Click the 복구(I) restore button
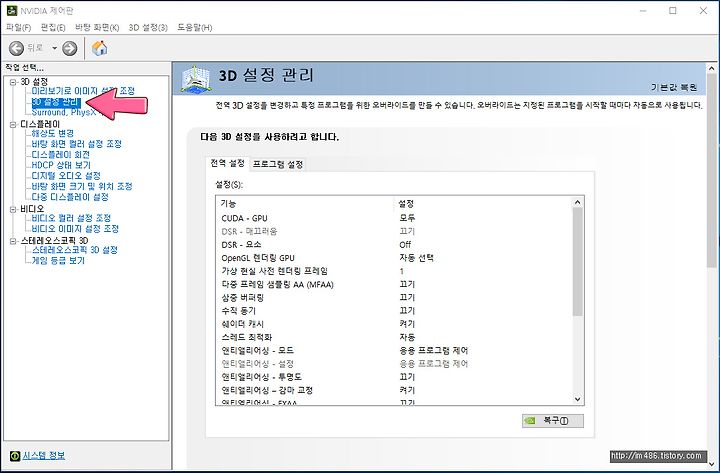 pyautogui.click(x=553, y=421)
